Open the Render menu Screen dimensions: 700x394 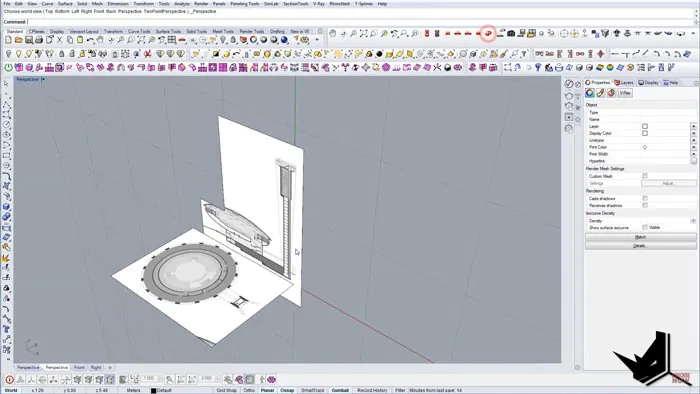(201, 4)
